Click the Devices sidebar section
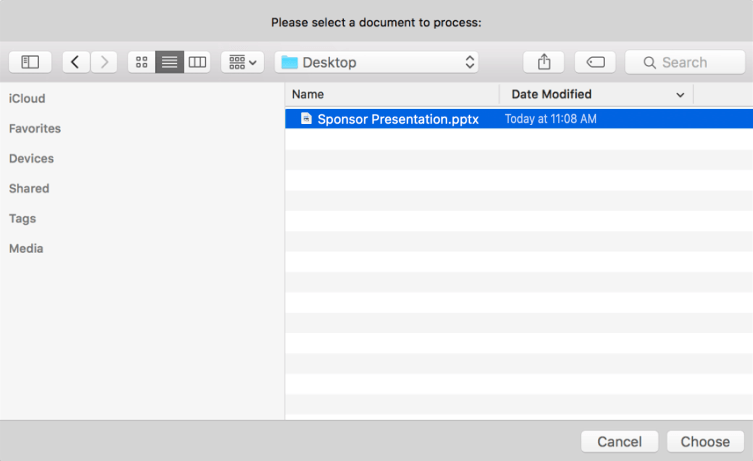This screenshot has height=461, width=753. [x=31, y=158]
